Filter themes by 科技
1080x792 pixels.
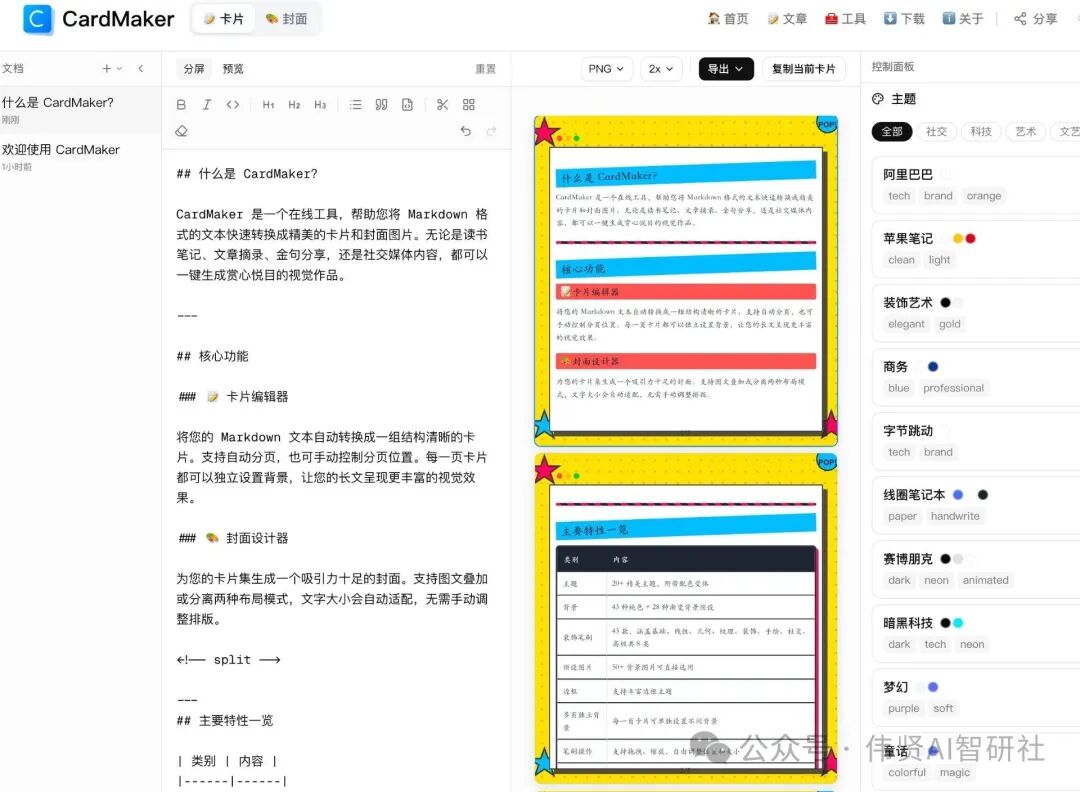click(981, 132)
